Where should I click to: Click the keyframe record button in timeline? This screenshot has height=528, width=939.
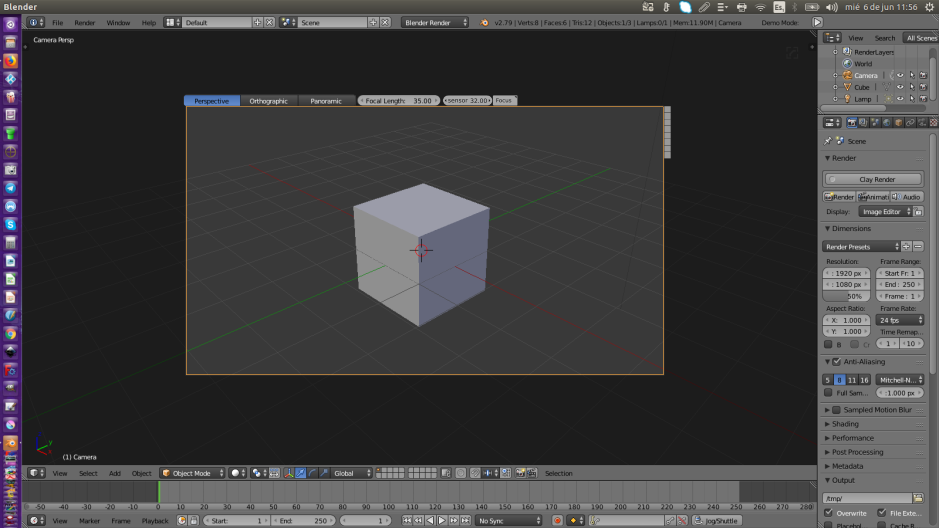click(557, 521)
